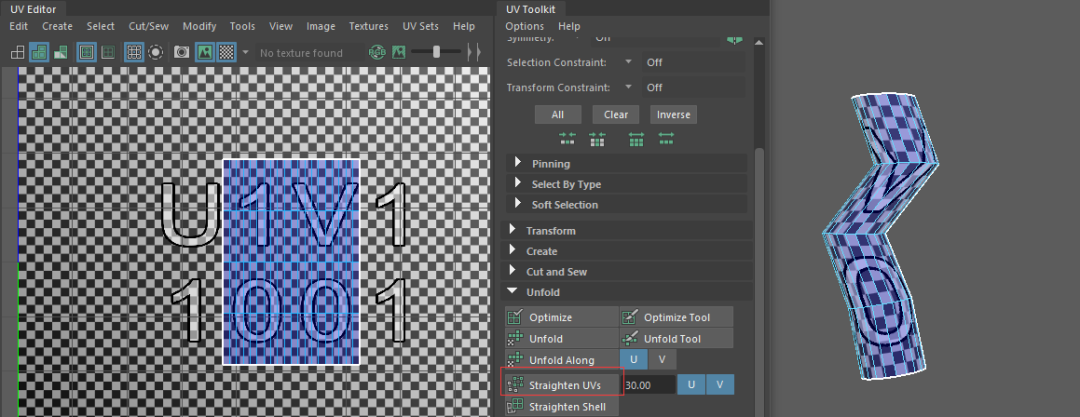Expand the Soft Selection section
The image size is (1080, 417).
(x=626, y=205)
